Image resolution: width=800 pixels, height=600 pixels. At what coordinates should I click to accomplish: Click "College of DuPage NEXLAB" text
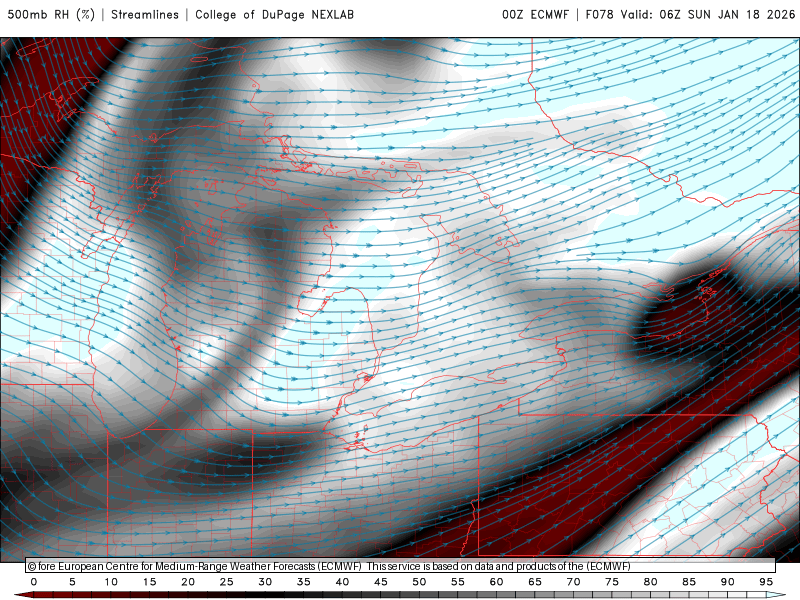click(274, 14)
